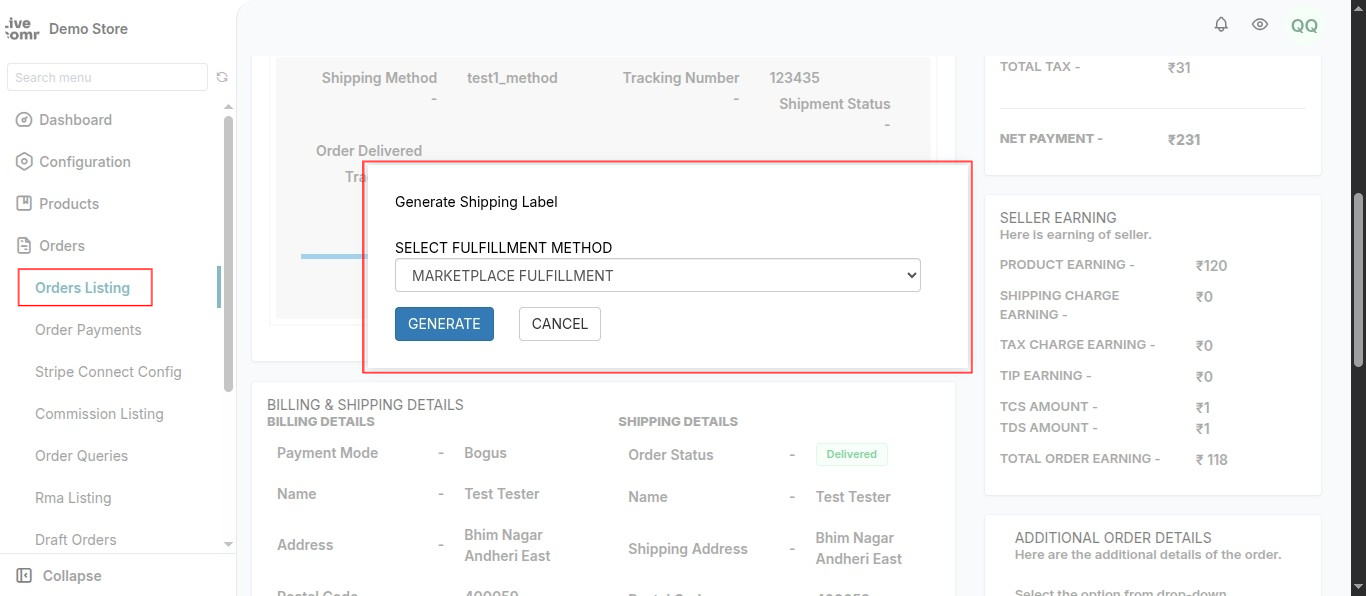Screen dimensions: 1366x596
Task: Click the TOTAL TAX ₹31 value
Action: pos(1179,68)
